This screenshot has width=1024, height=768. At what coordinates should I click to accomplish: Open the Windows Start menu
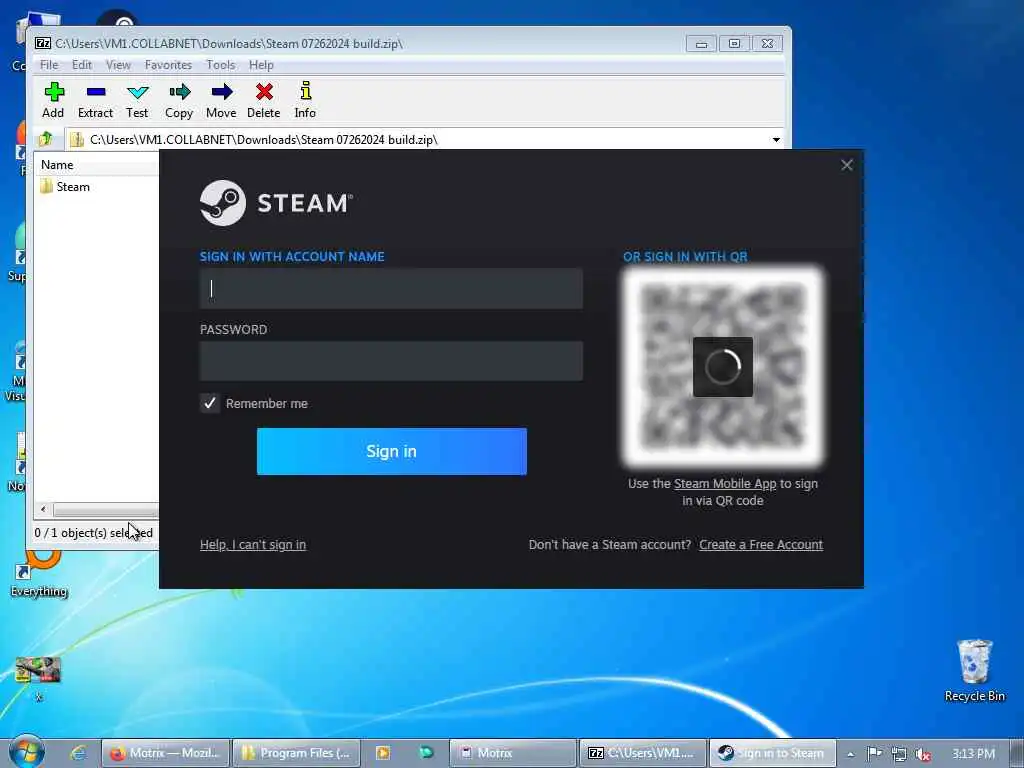click(26, 752)
